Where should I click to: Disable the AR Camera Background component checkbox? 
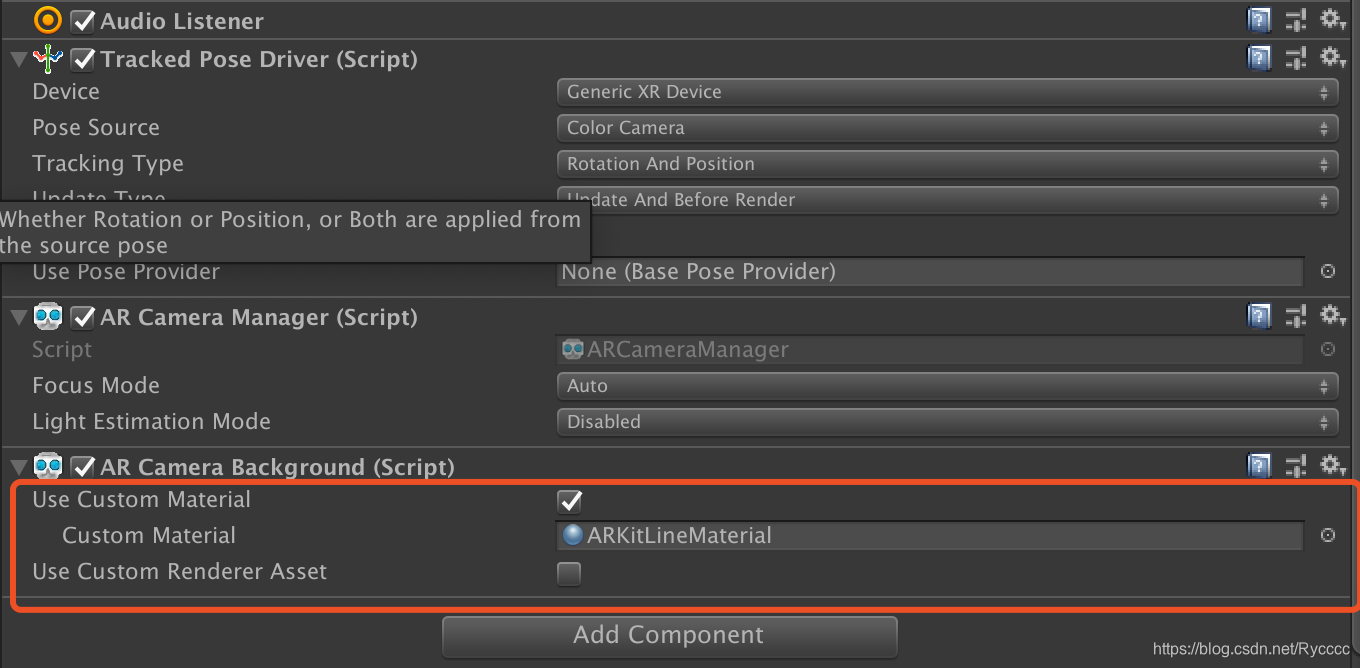[83, 467]
